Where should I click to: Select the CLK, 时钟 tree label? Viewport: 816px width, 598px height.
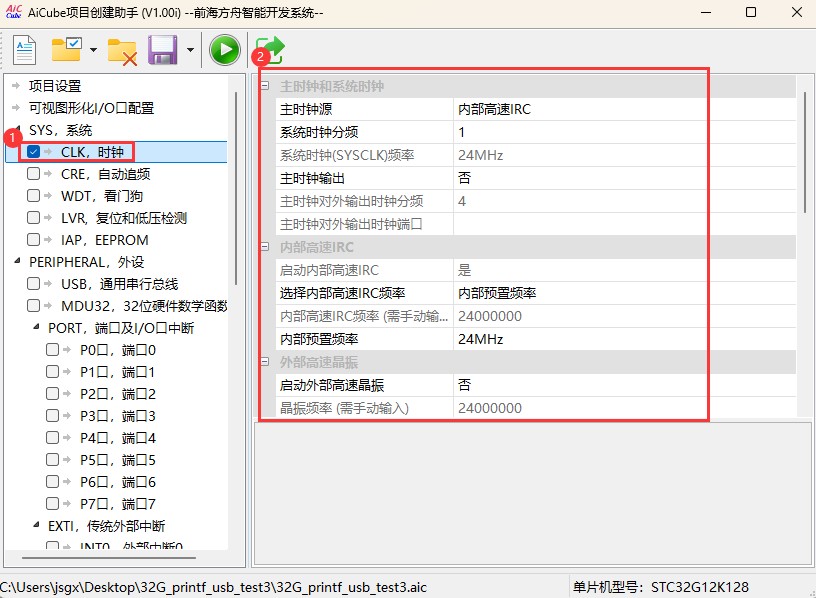[92, 151]
